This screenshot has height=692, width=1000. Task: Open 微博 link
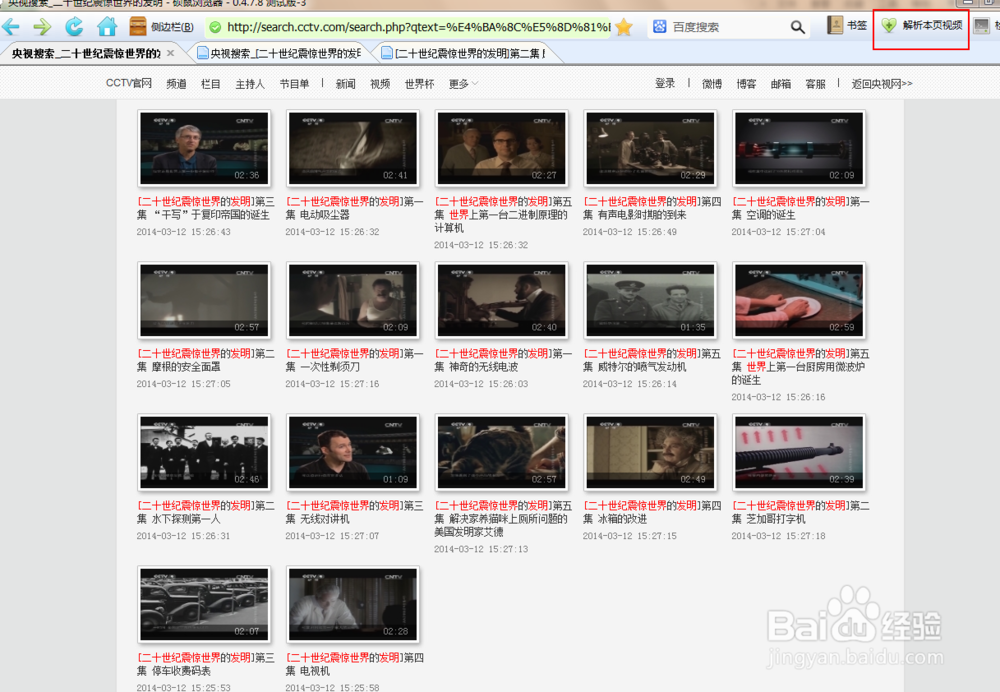[x=712, y=84]
